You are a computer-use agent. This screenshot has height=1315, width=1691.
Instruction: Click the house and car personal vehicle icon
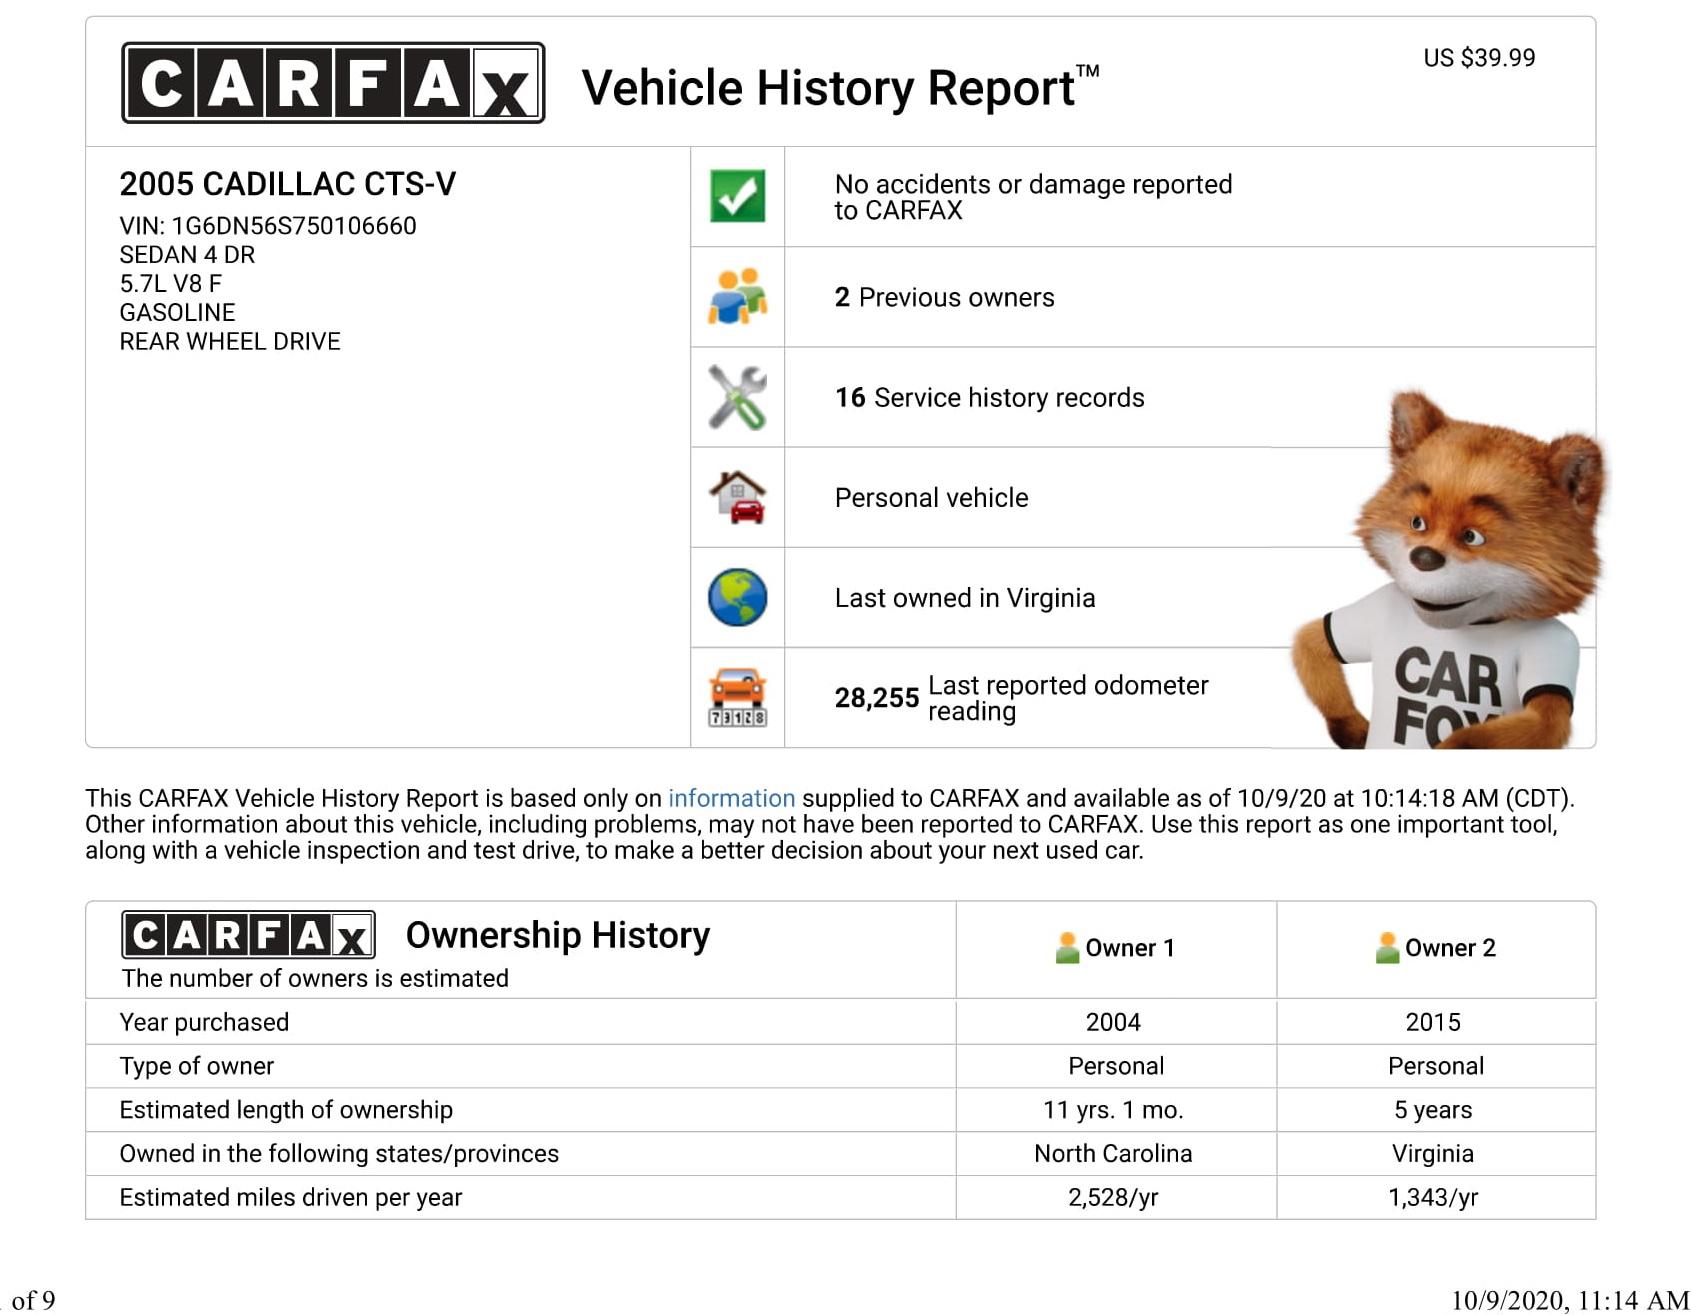coord(738,497)
